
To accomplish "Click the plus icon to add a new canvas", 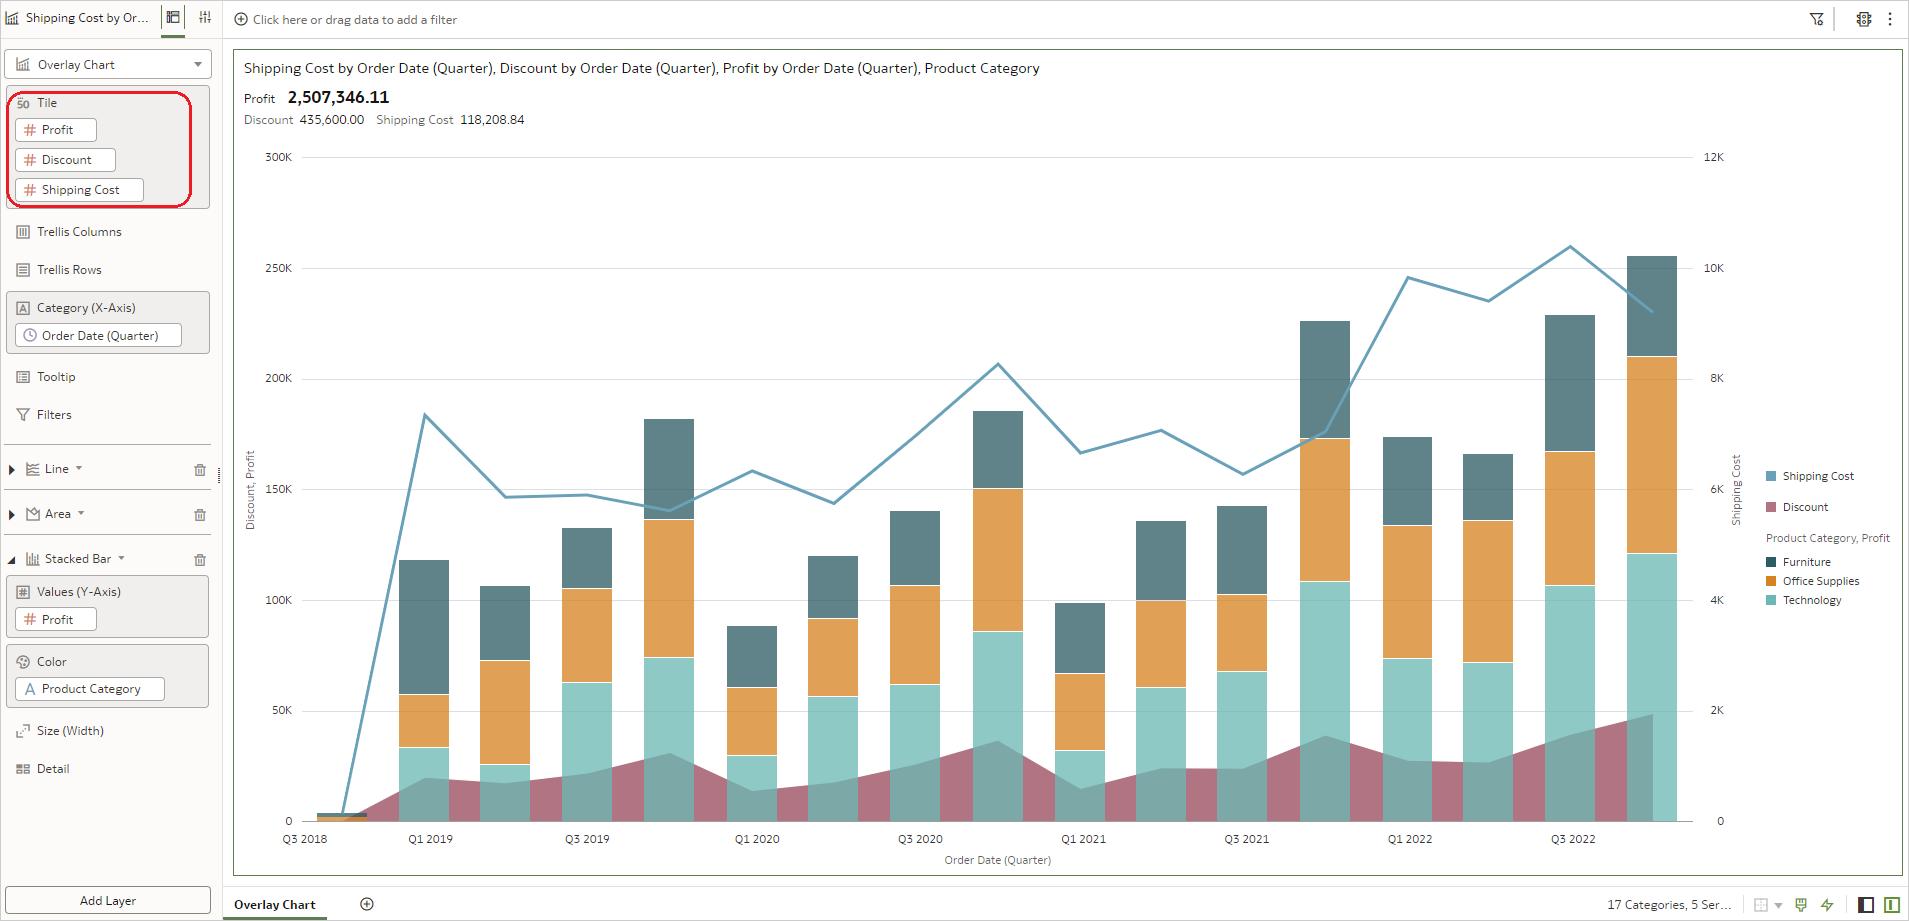I will 366,903.
